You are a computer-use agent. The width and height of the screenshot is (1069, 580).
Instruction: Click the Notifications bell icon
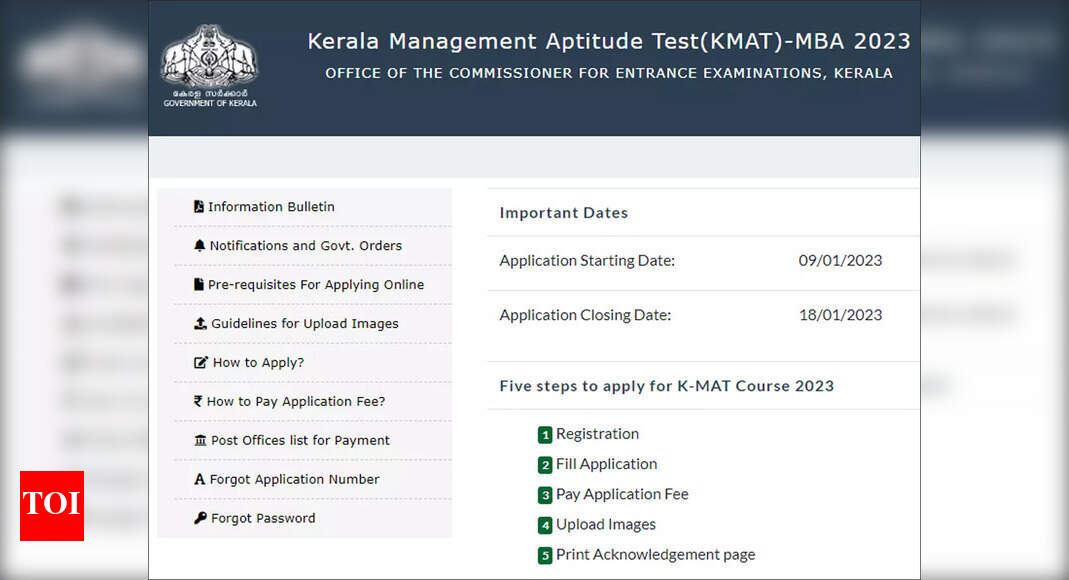pyautogui.click(x=199, y=245)
